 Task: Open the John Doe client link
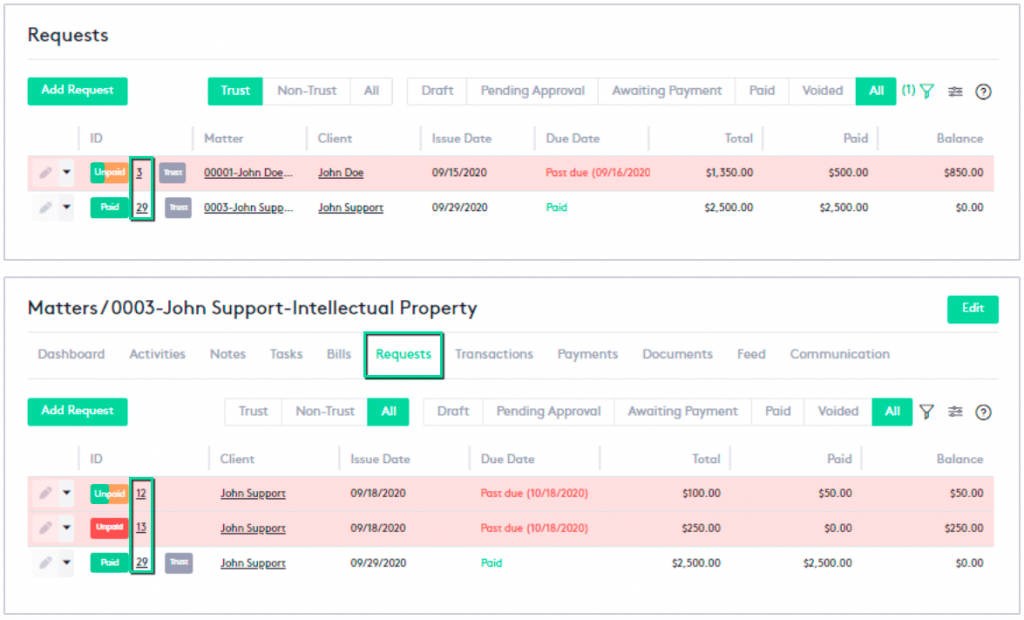click(x=340, y=173)
